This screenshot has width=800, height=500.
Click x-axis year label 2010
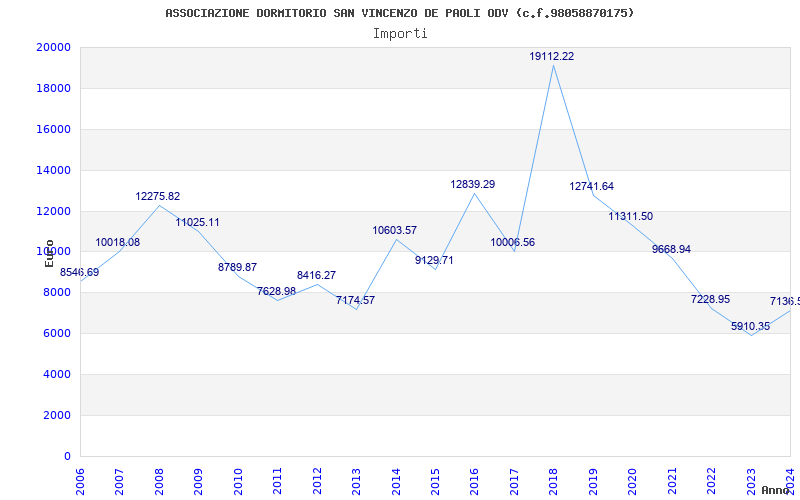point(238,482)
